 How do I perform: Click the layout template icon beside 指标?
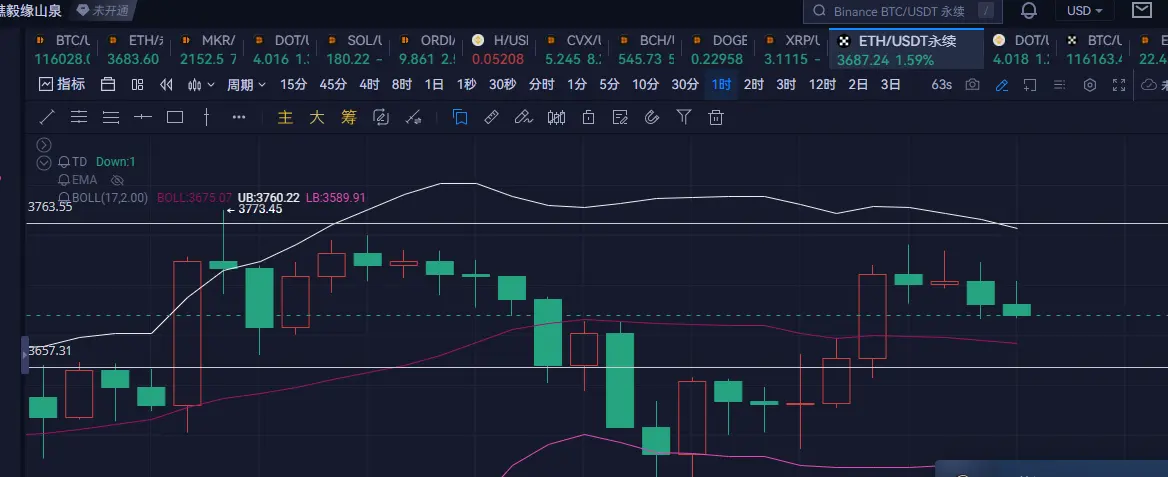point(108,85)
